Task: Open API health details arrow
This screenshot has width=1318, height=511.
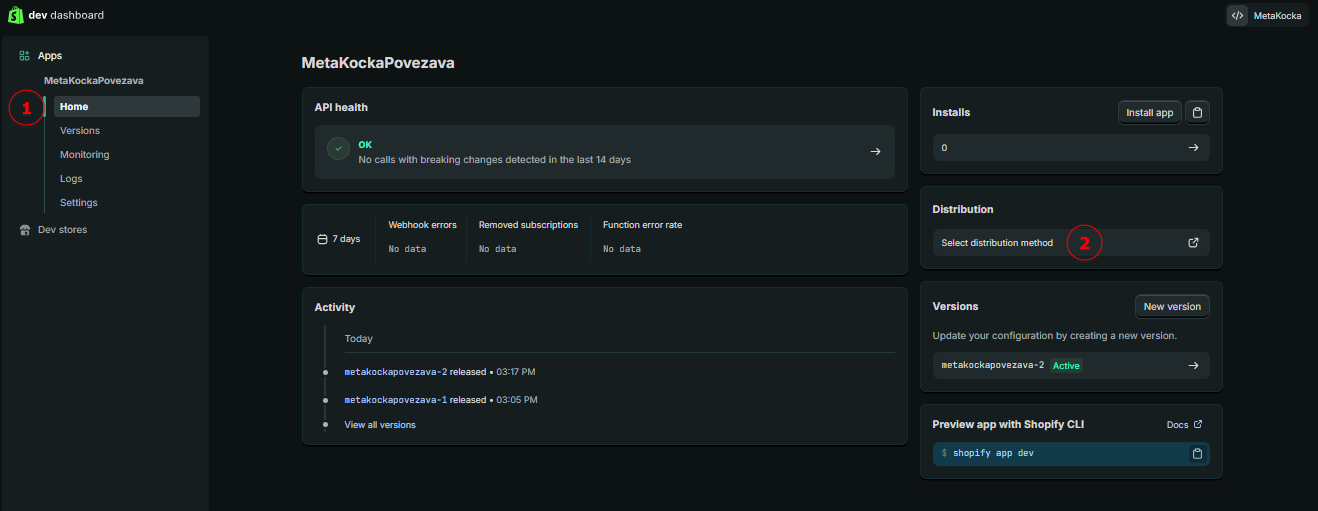Action: 875,152
